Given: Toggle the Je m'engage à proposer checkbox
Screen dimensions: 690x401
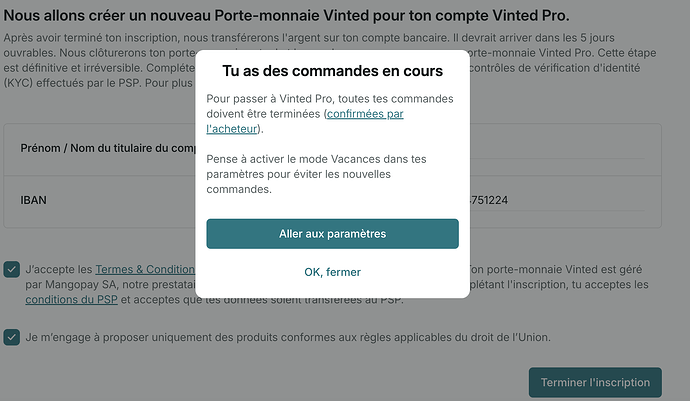Looking at the screenshot, I should [x=11, y=337].
